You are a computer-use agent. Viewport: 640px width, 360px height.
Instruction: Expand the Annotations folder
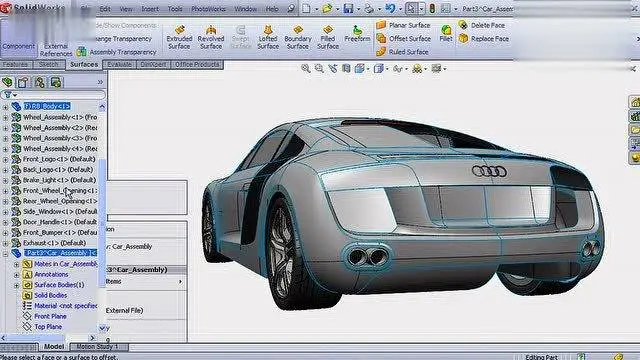click(16, 275)
